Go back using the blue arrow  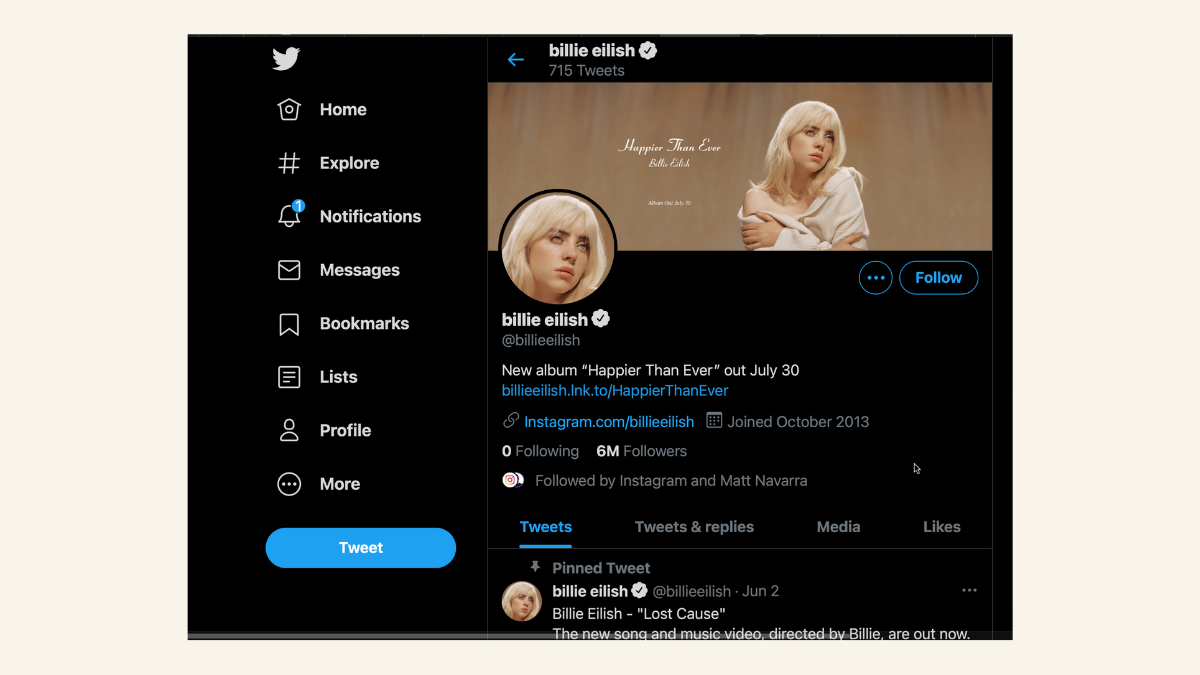tap(516, 60)
